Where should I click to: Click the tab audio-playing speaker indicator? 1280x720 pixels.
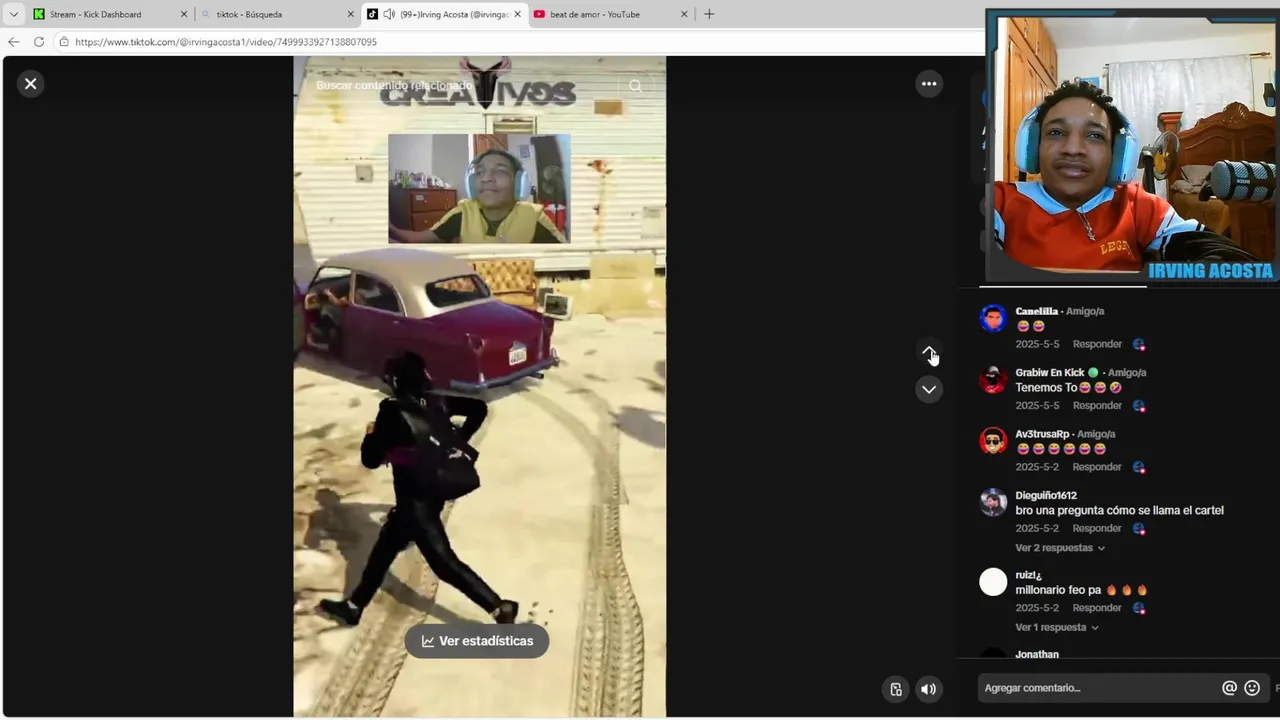389,14
